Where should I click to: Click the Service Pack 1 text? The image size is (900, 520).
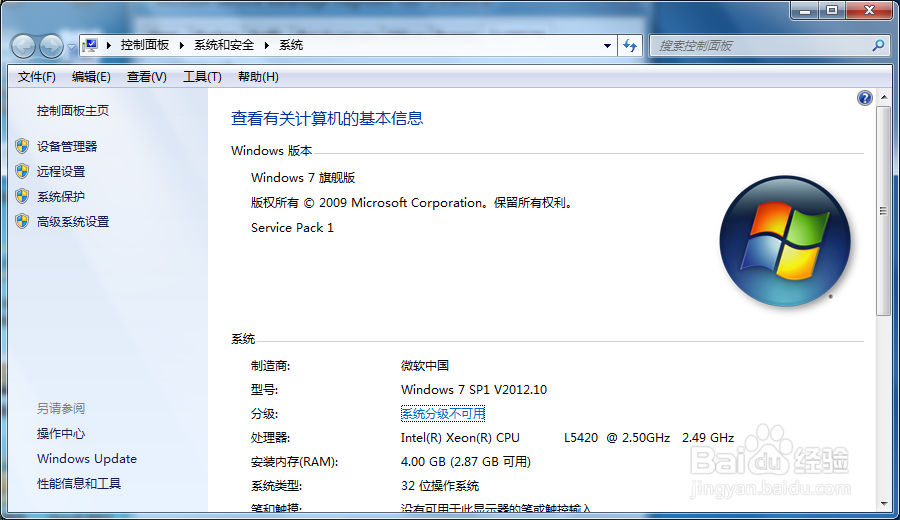click(292, 228)
